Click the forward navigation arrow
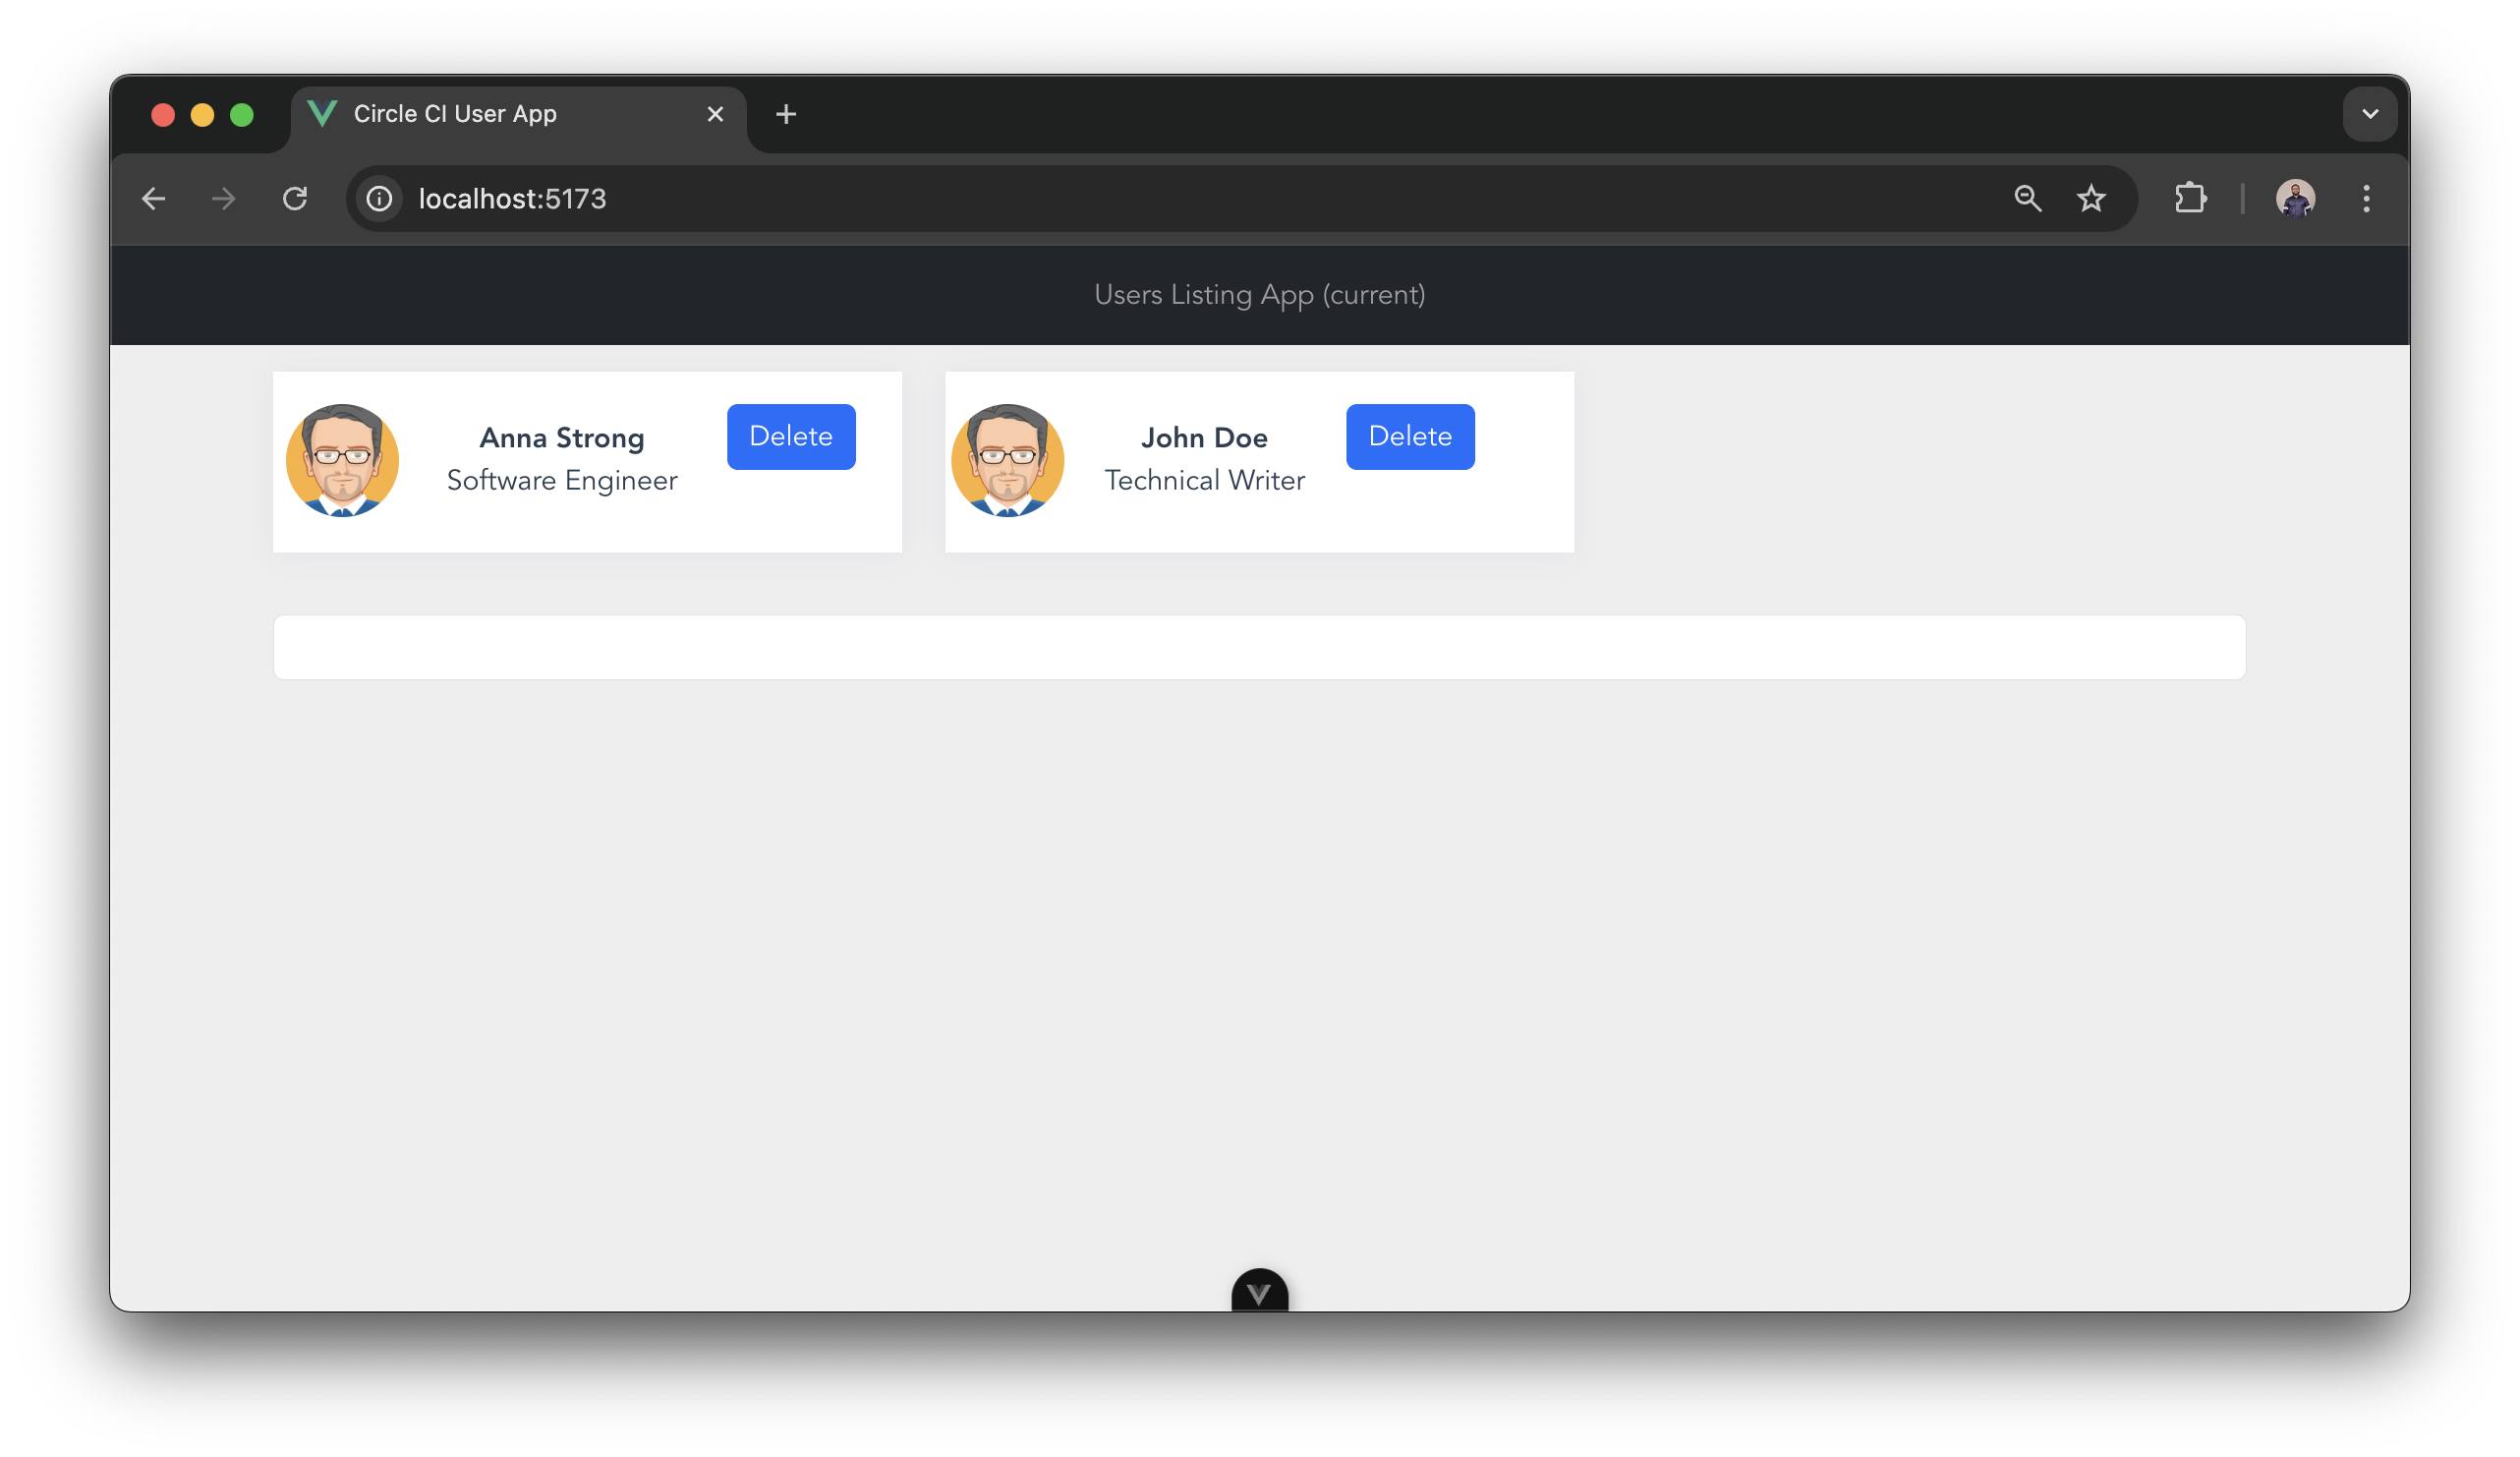 click(224, 198)
